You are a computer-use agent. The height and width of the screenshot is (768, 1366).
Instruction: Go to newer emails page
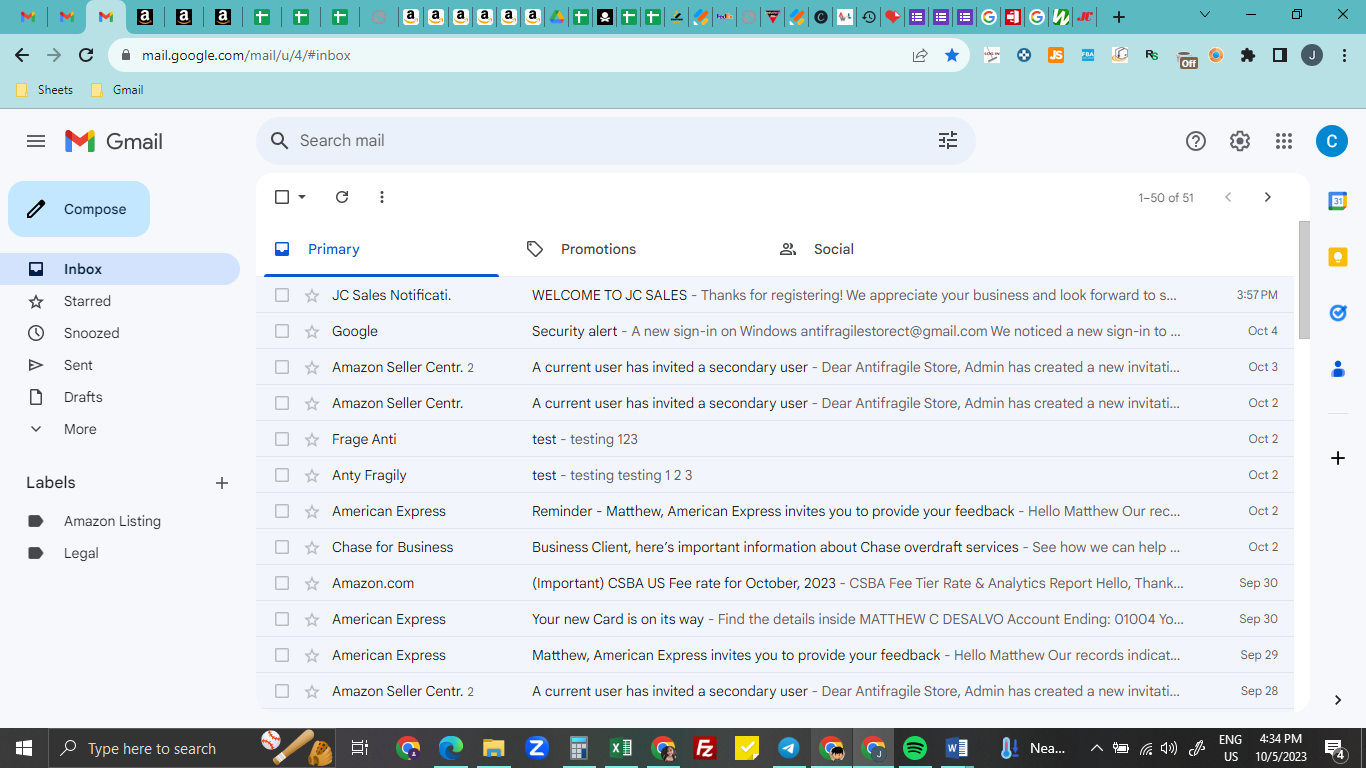tap(1228, 197)
